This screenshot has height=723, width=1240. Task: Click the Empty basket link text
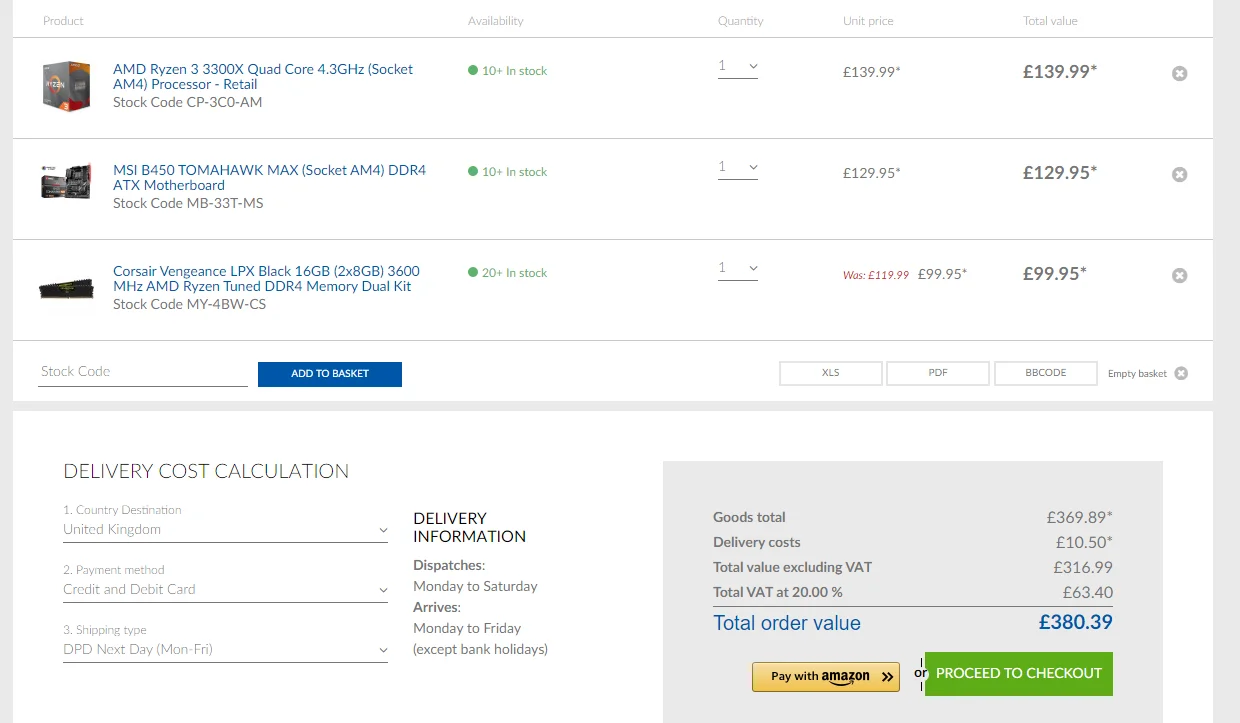coord(1137,374)
